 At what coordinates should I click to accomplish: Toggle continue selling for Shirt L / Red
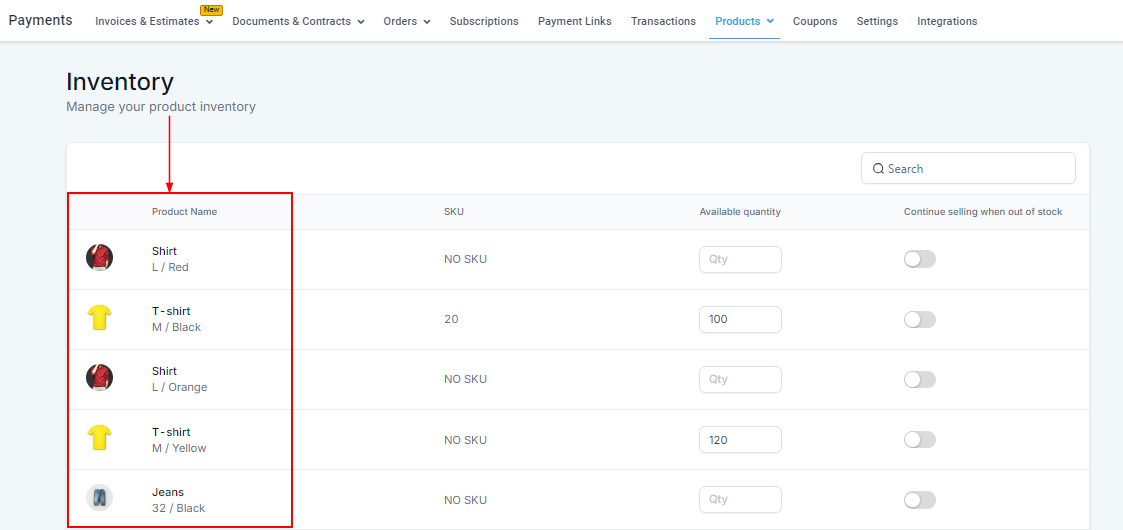(x=920, y=259)
